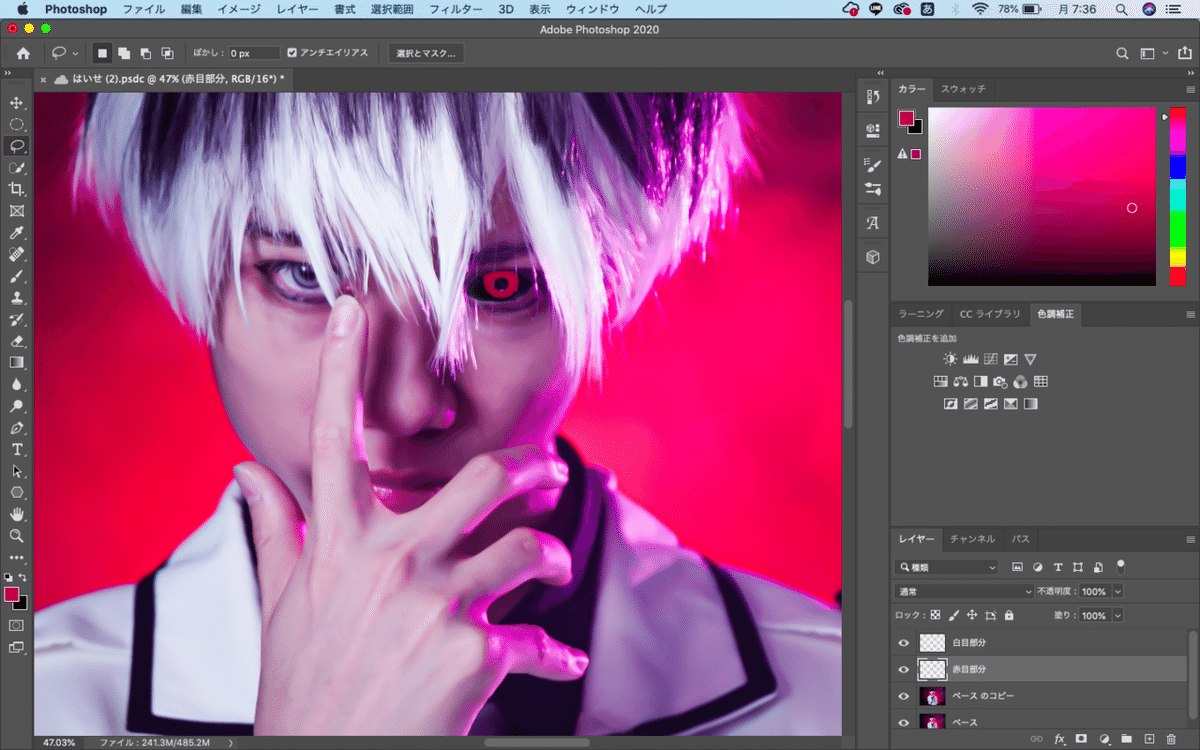Screen dimensions: 1200x750
Task: Open the イメージ menu
Action: [x=240, y=8]
